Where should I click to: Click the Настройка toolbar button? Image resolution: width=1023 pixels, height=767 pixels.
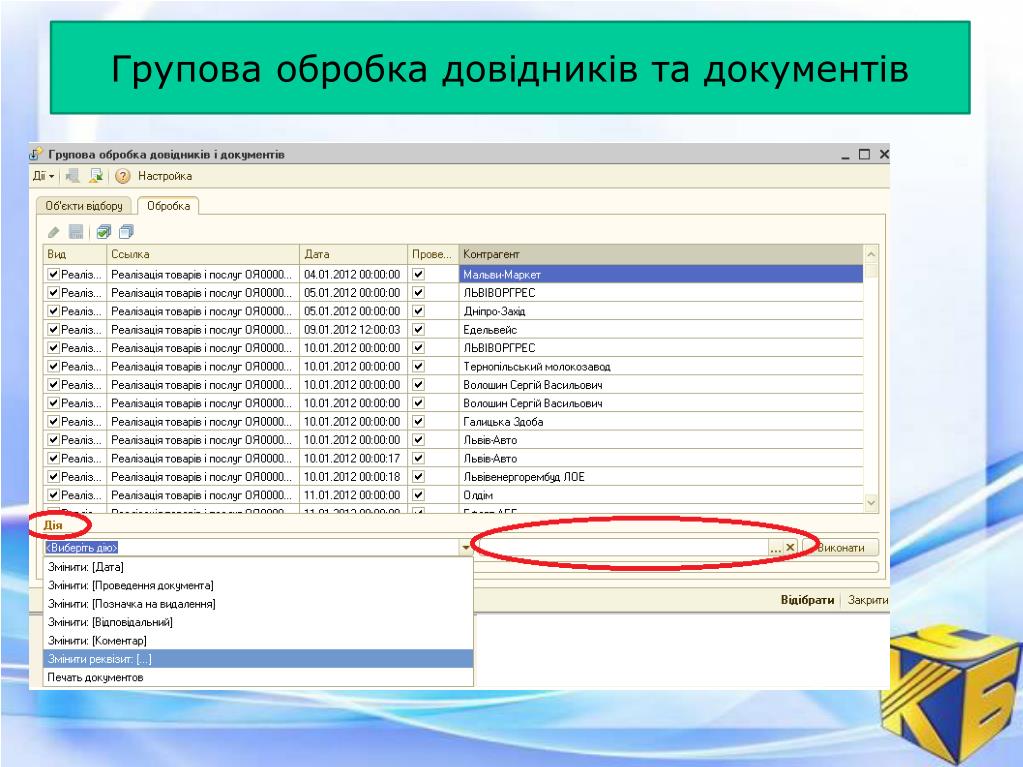164,176
